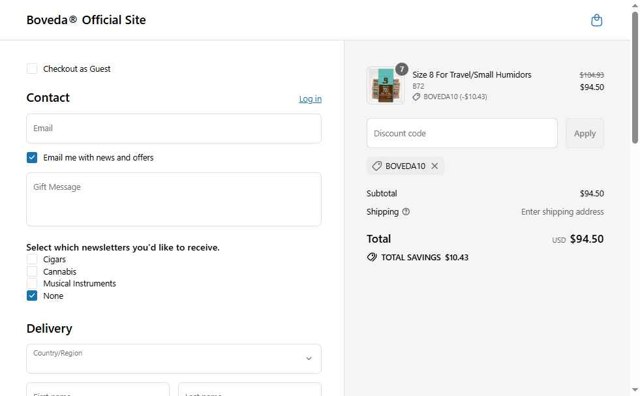Open the shopping bag cart icon
Screen dimensions: 640x396
(x=596, y=20)
